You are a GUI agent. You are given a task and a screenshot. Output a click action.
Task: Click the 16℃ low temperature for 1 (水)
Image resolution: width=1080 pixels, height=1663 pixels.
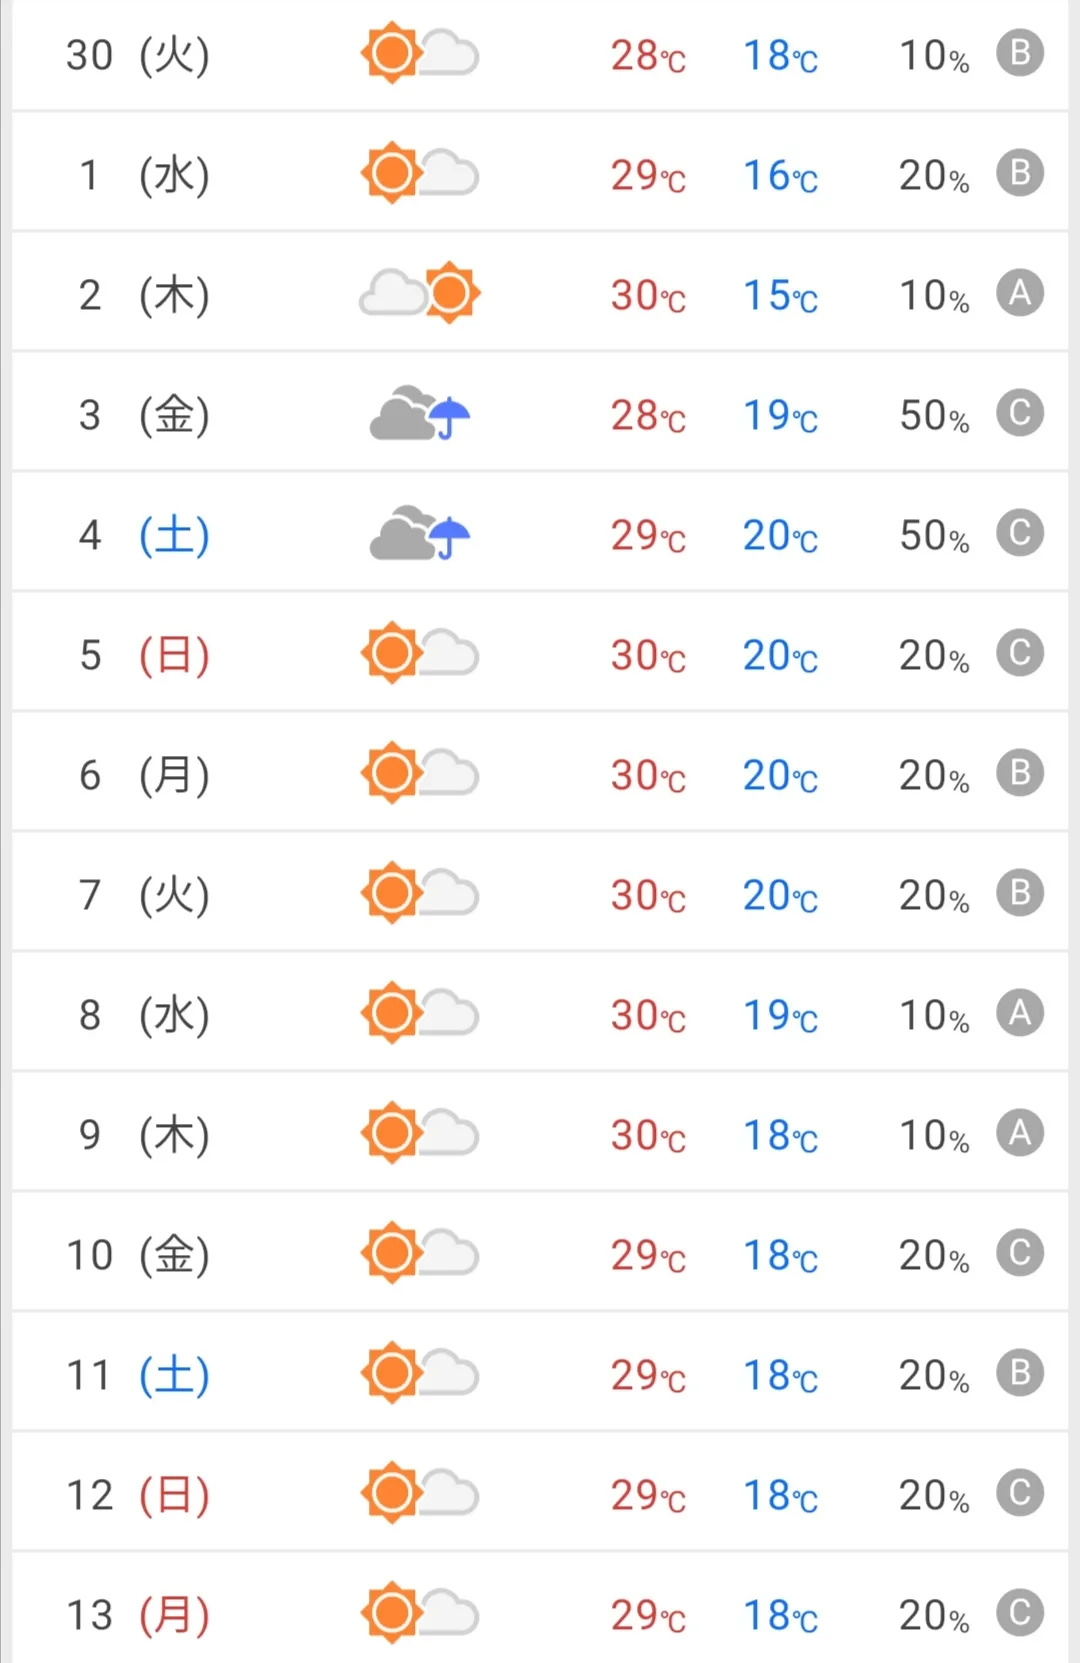click(x=780, y=175)
